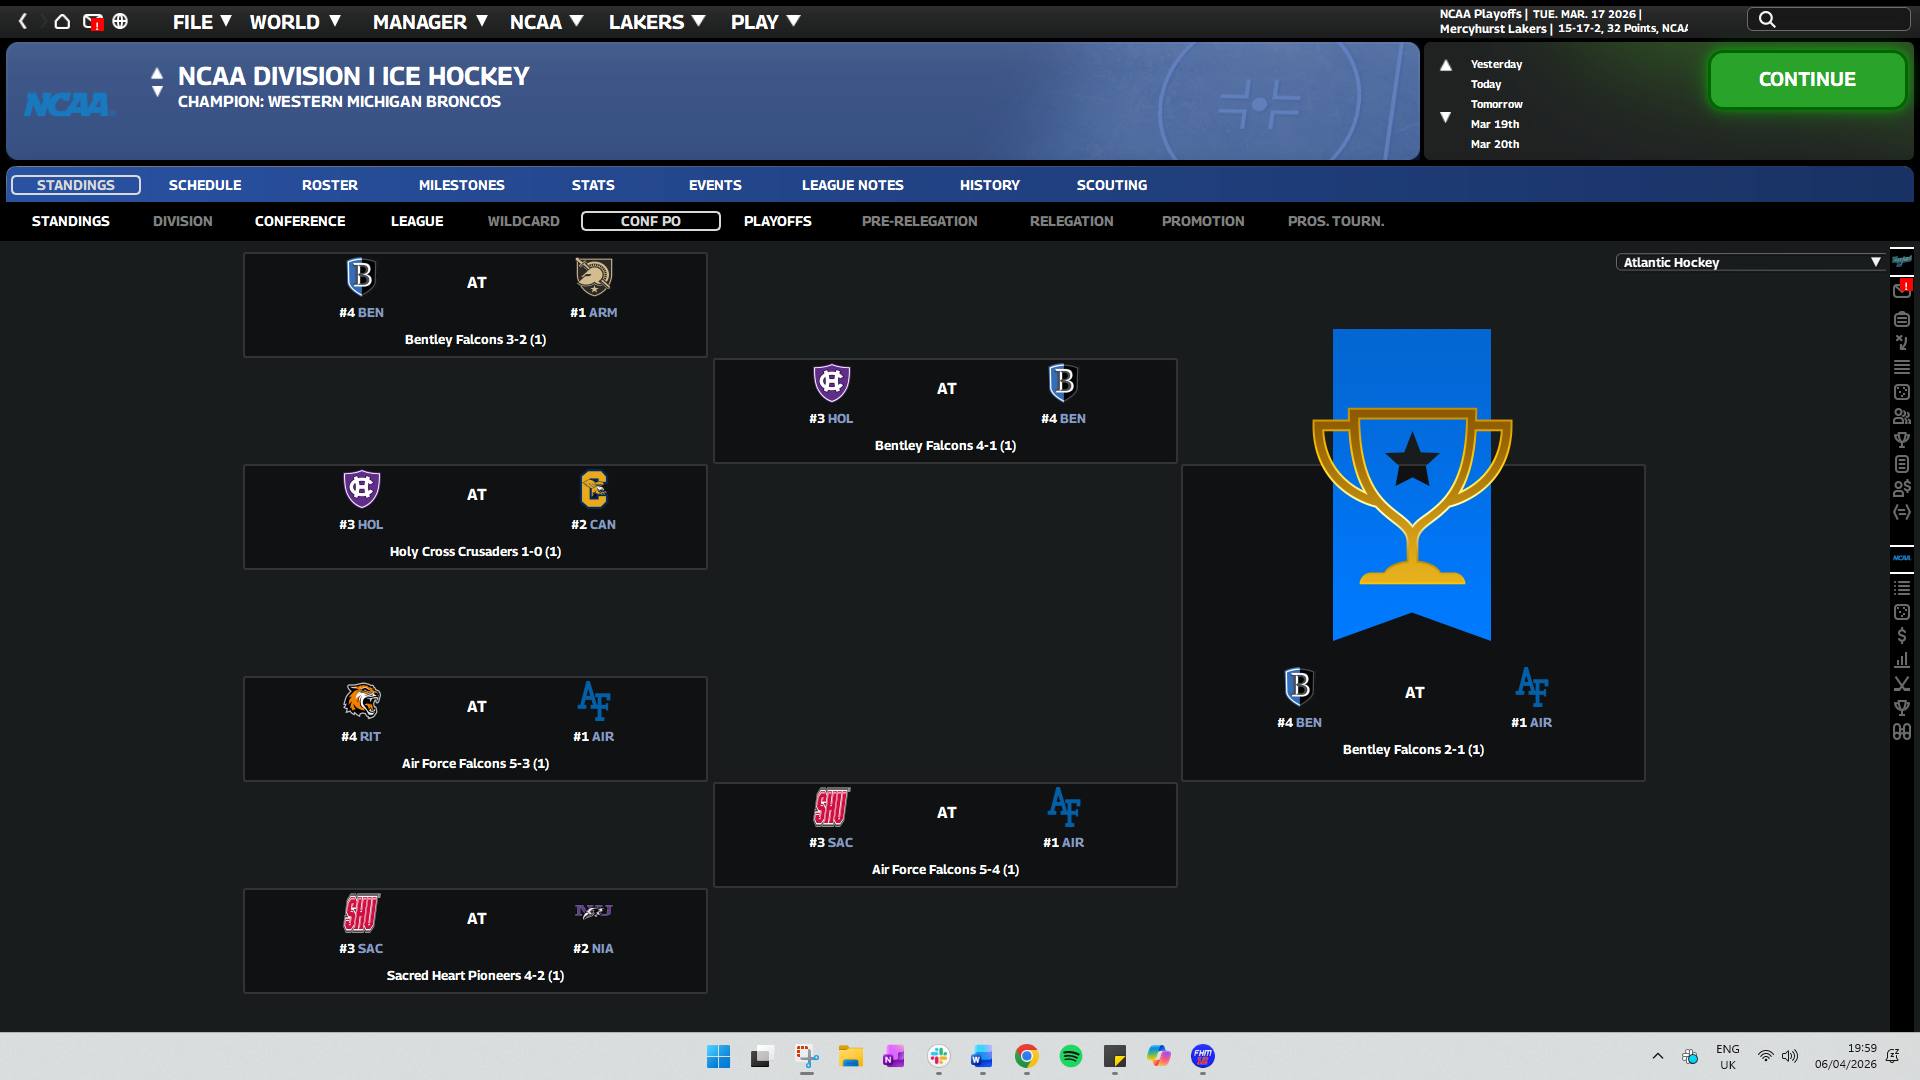Move calendar forward with down arrow
1920x1080 pixels.
tap(1446, 117)
